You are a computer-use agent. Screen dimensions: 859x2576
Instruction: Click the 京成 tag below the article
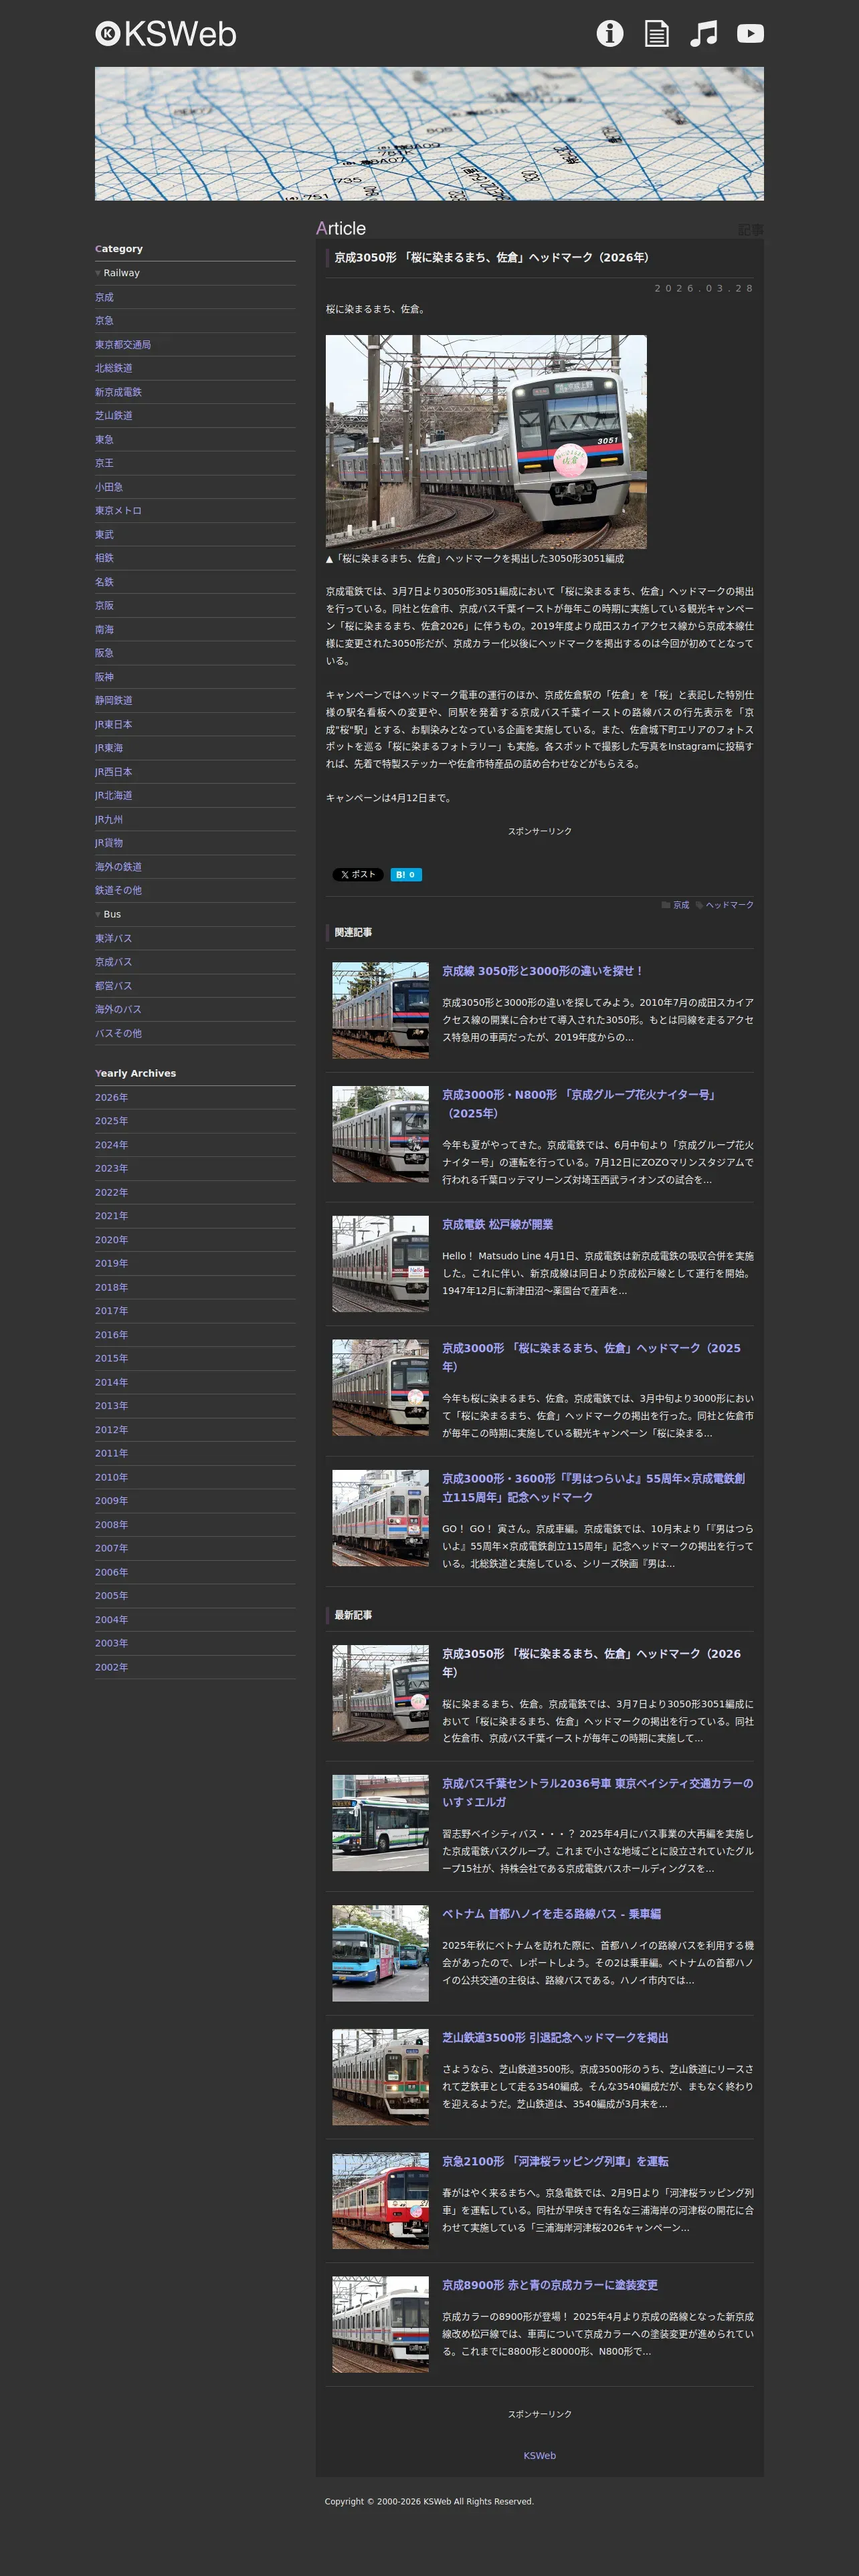681,905
